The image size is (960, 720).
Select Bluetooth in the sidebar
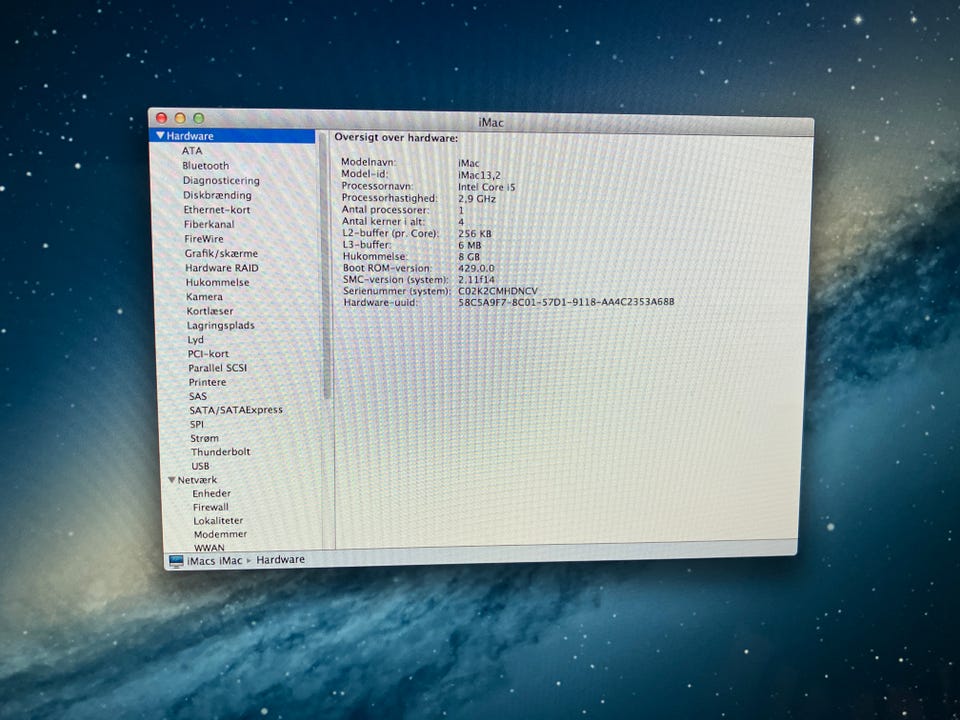(x=206, y=166)
